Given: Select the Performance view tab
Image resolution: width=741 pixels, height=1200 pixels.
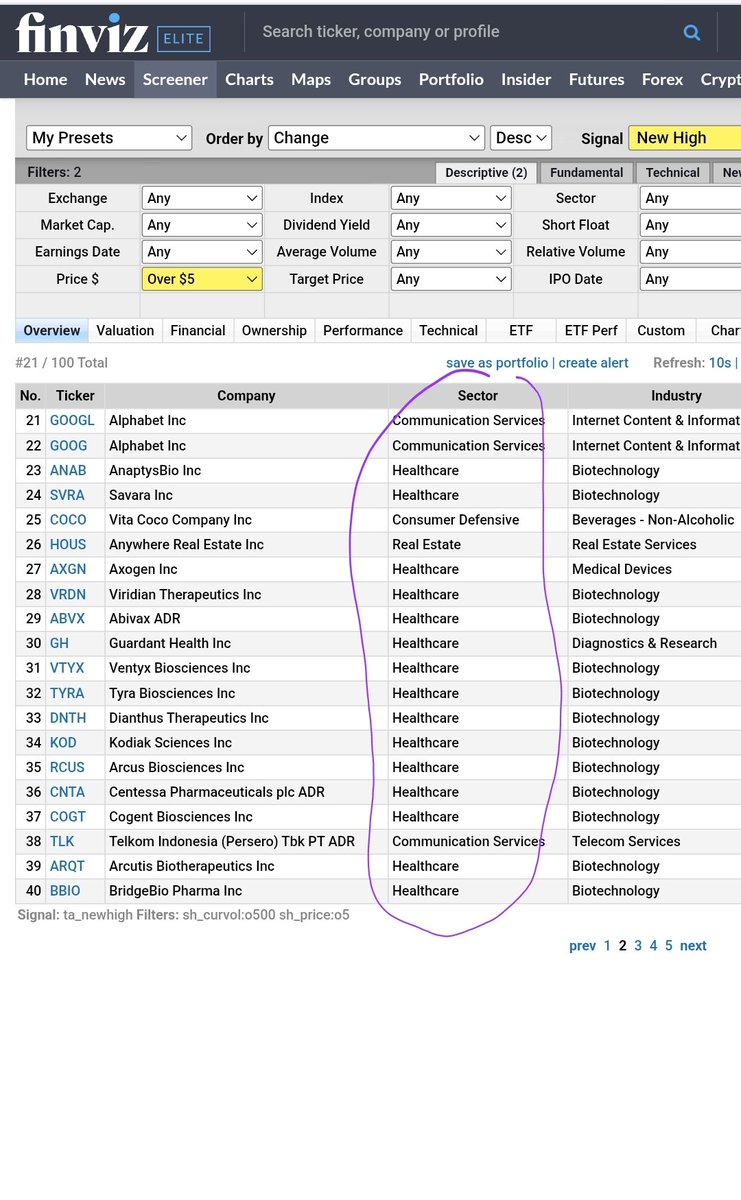Looking at the screenshot, I should coord(363,330).
